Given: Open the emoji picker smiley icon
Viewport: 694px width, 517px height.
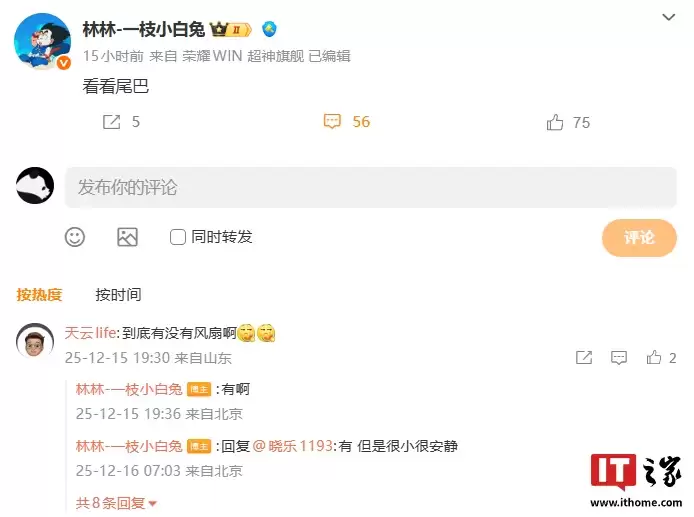Looking at the screenshot, I should coord(75,237).
